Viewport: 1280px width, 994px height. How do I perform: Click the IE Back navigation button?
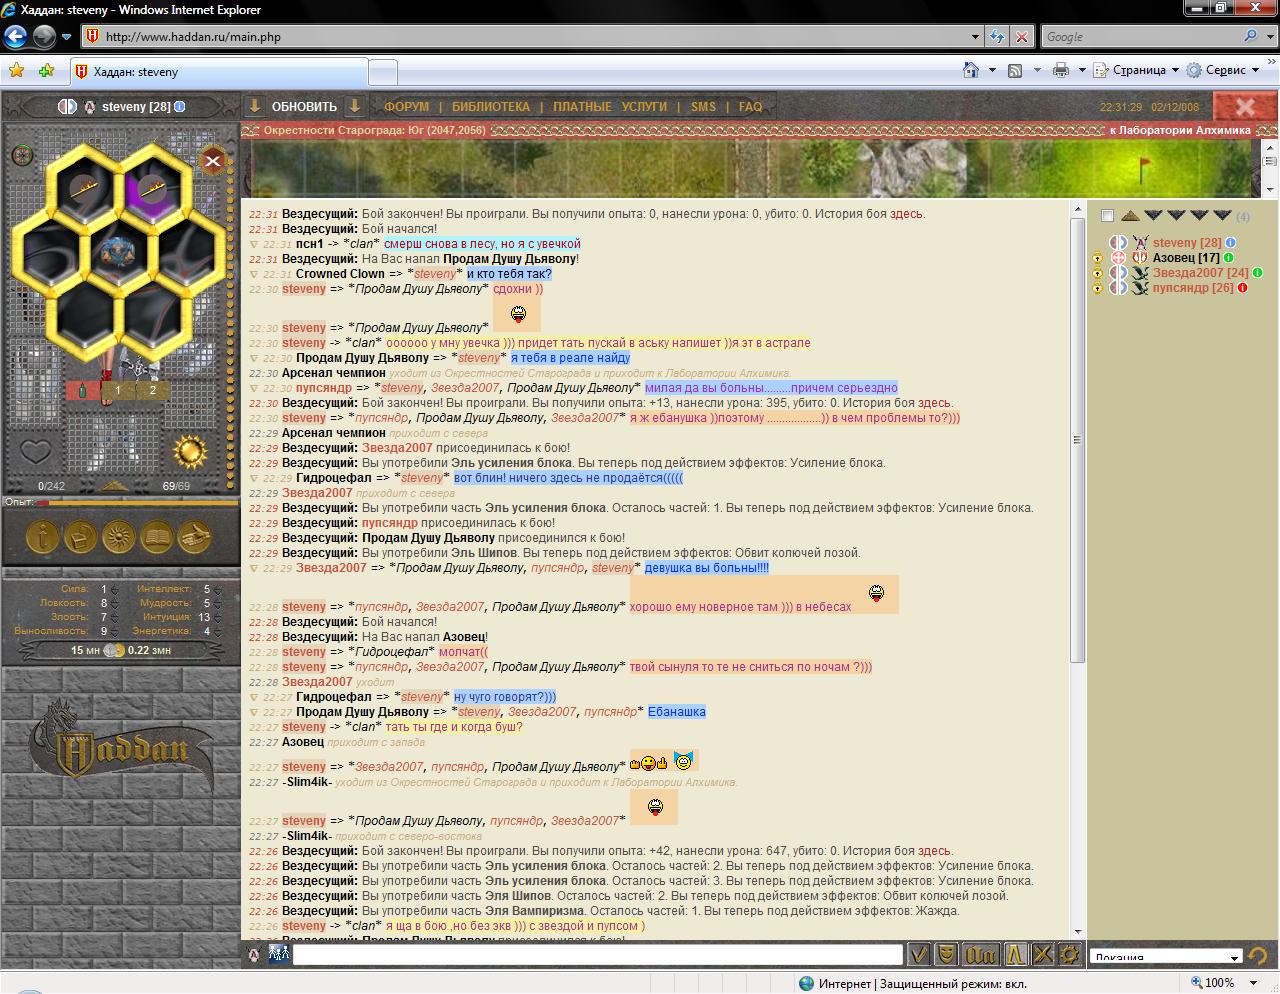click(x=15, y=37)
